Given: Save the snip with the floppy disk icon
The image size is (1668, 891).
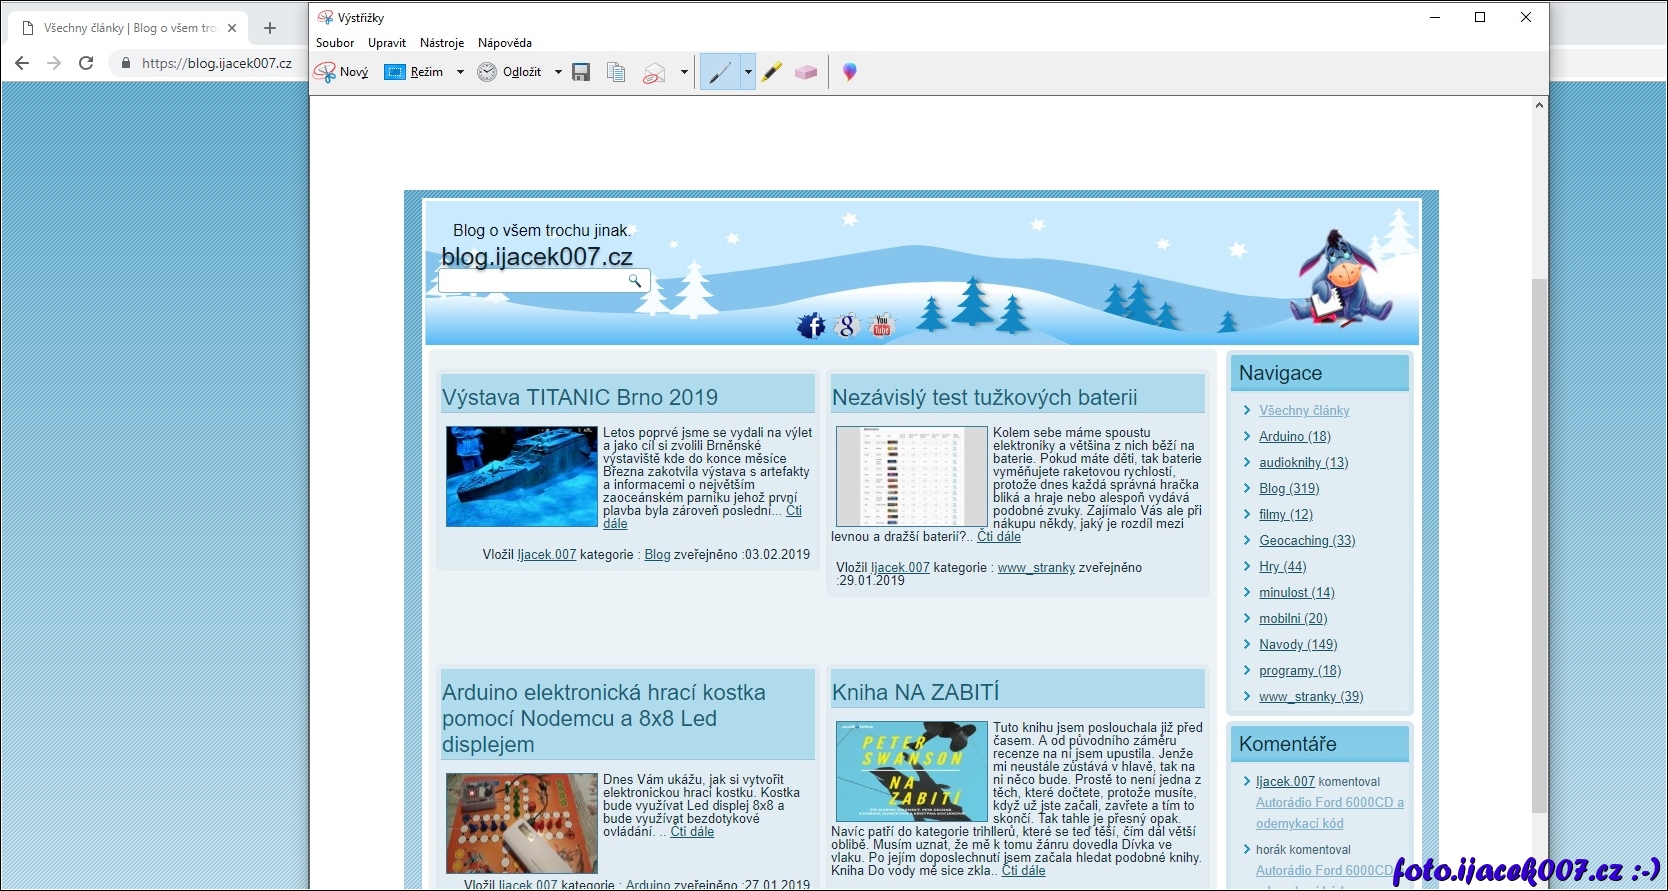Looking at the screenshot, I should click(x=581, y=72).
